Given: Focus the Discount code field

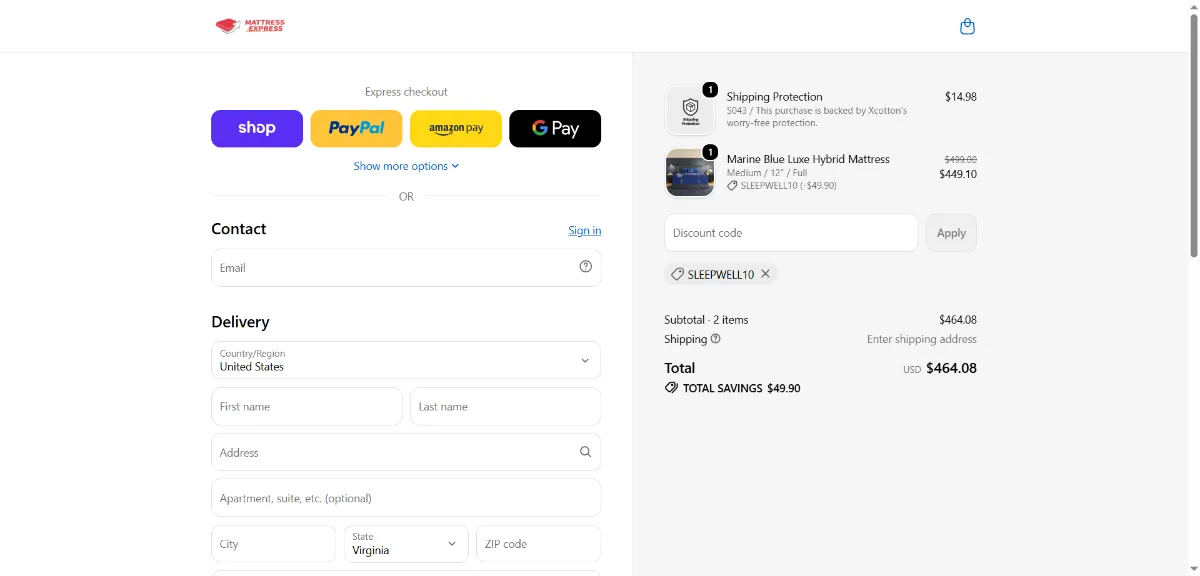Looking at the screenshot, I should tap(791, 233).
